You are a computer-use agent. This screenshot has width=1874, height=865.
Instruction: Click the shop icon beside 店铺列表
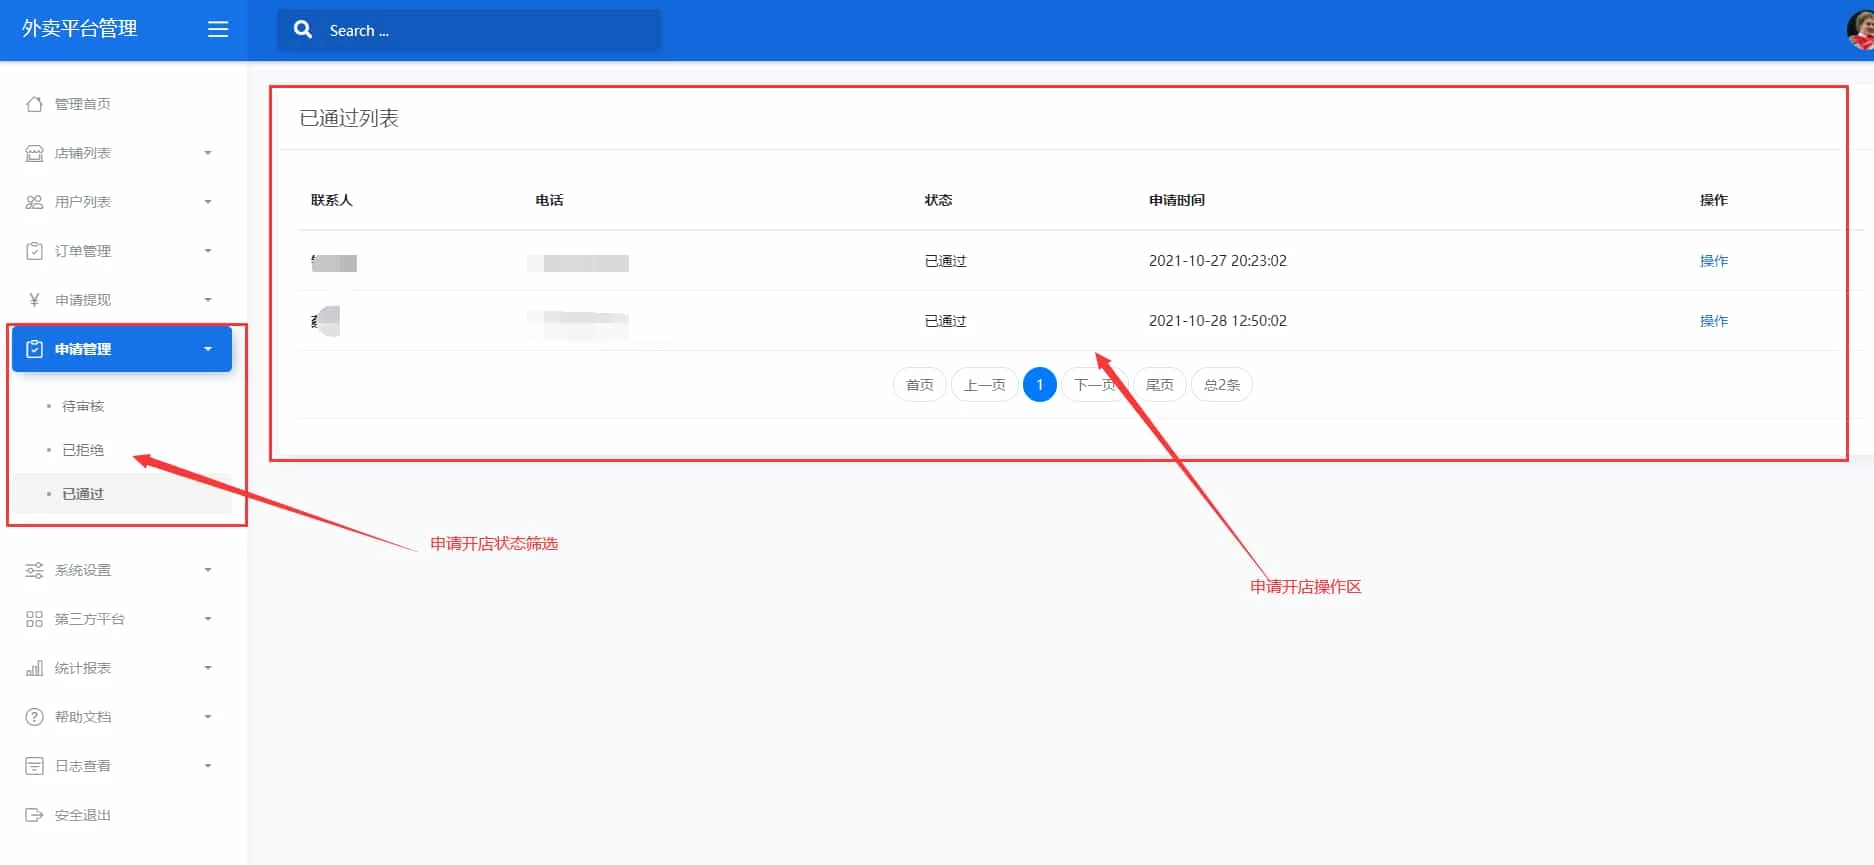34,153
